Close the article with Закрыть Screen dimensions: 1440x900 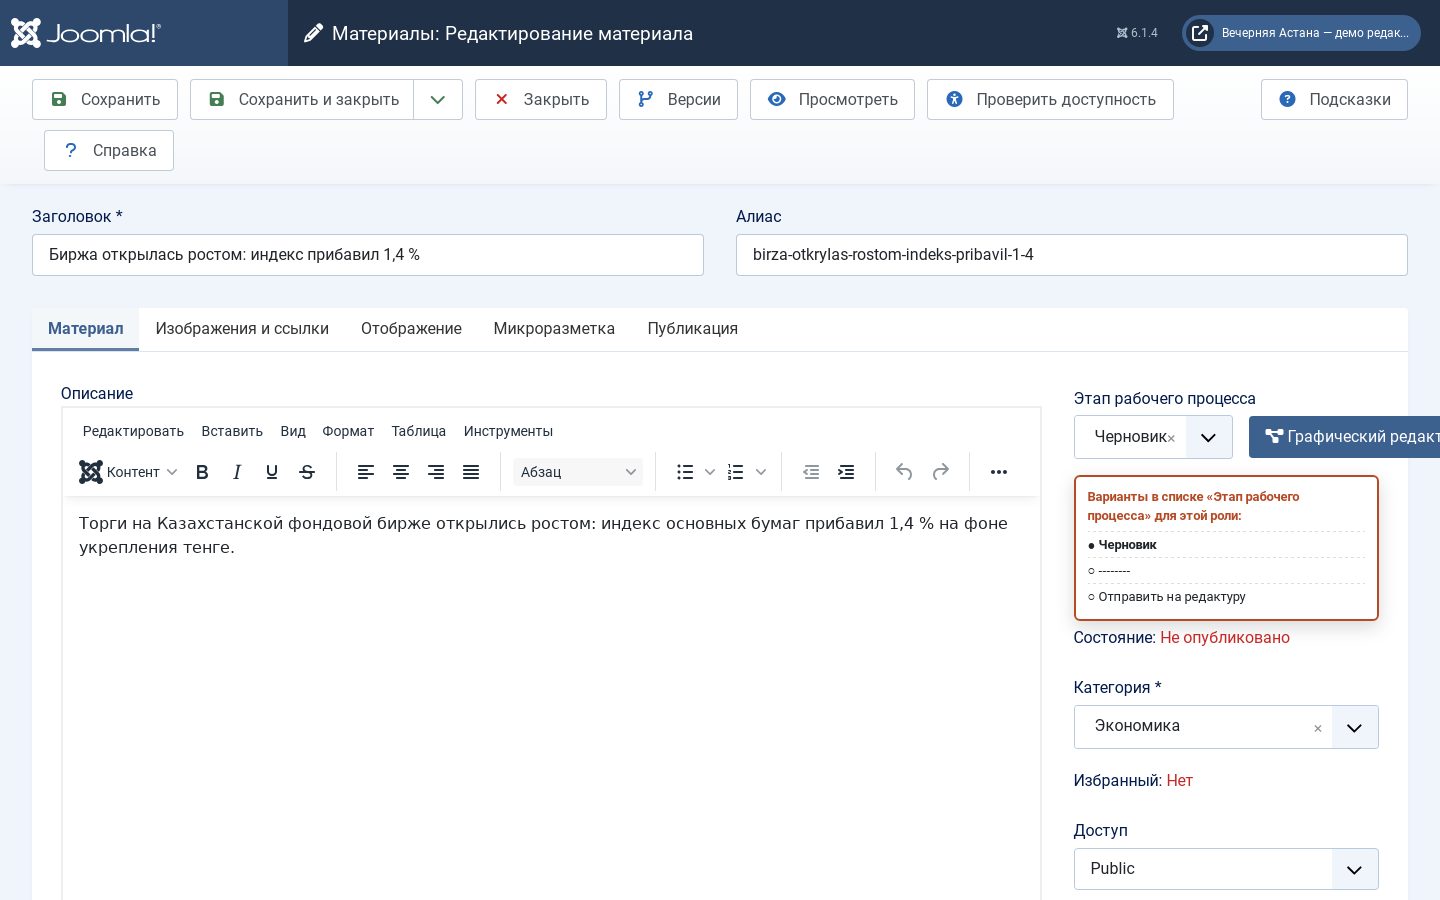pyautogui.click(x=541, y=99)
